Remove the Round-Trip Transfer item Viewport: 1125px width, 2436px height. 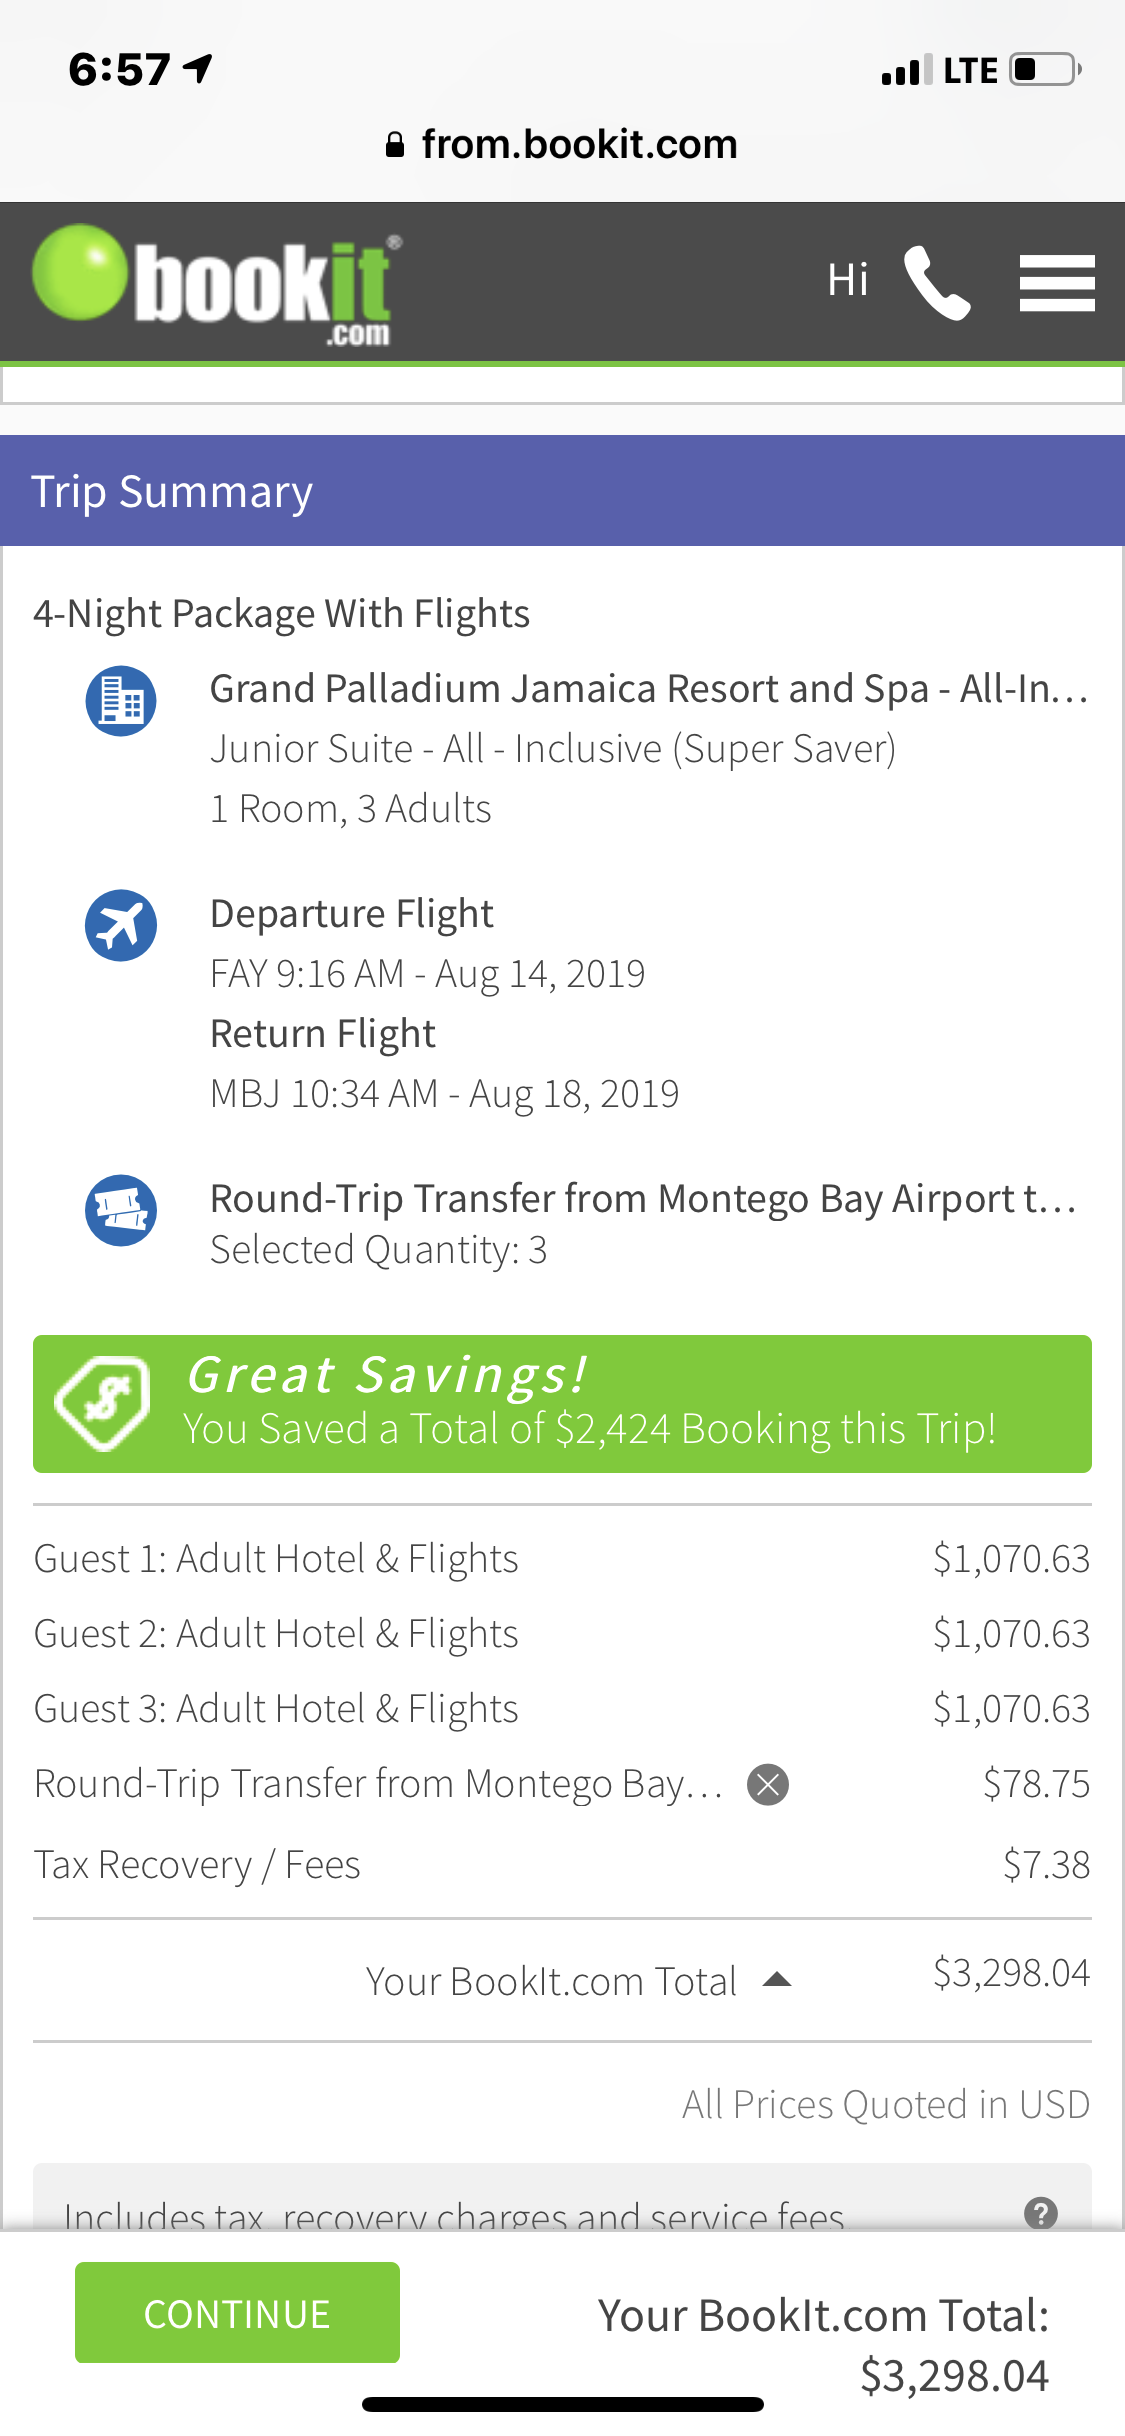[768, 1785]
